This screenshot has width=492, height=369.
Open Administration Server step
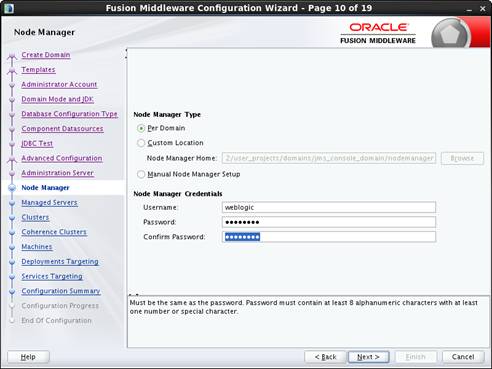pyautogui.click(x=57, y=173)
